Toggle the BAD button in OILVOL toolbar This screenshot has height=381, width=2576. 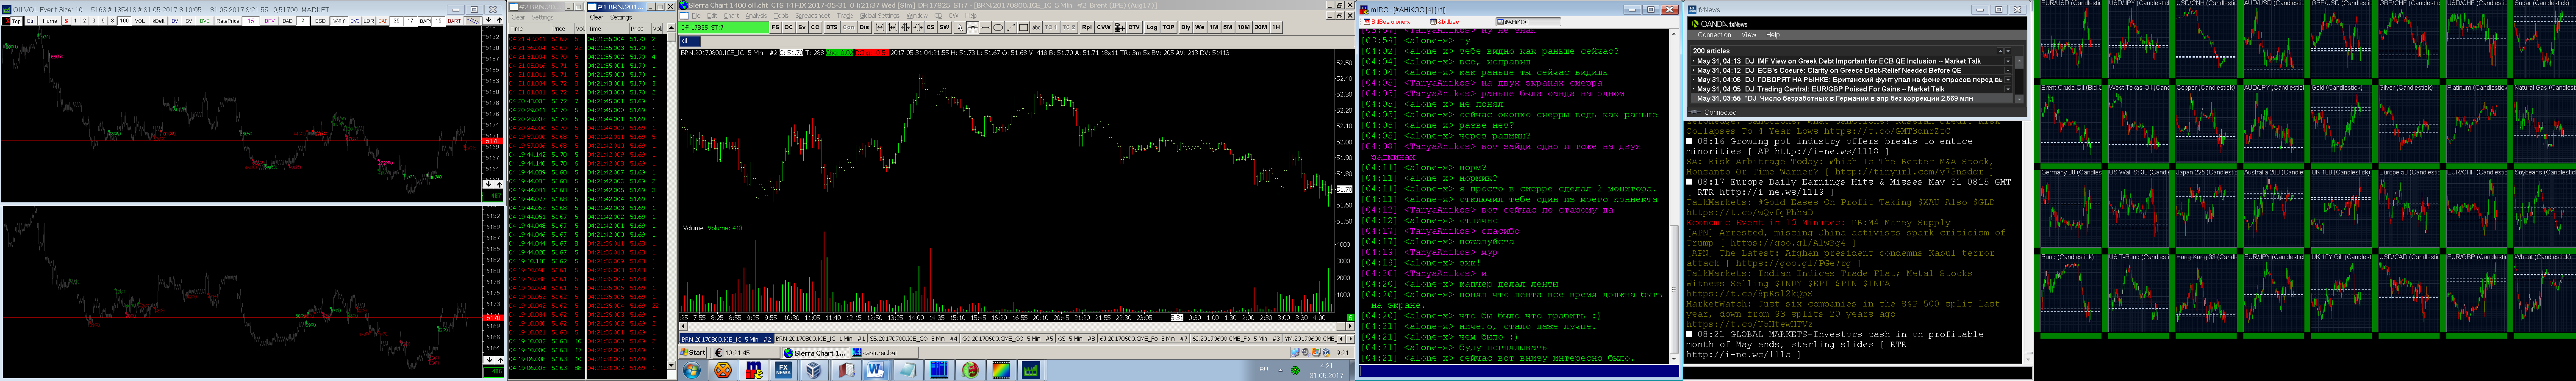288,21
